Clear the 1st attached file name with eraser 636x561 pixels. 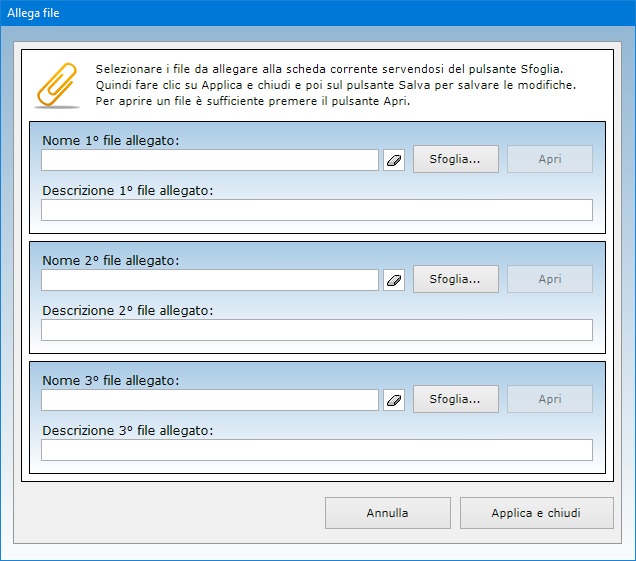point(394,160)
